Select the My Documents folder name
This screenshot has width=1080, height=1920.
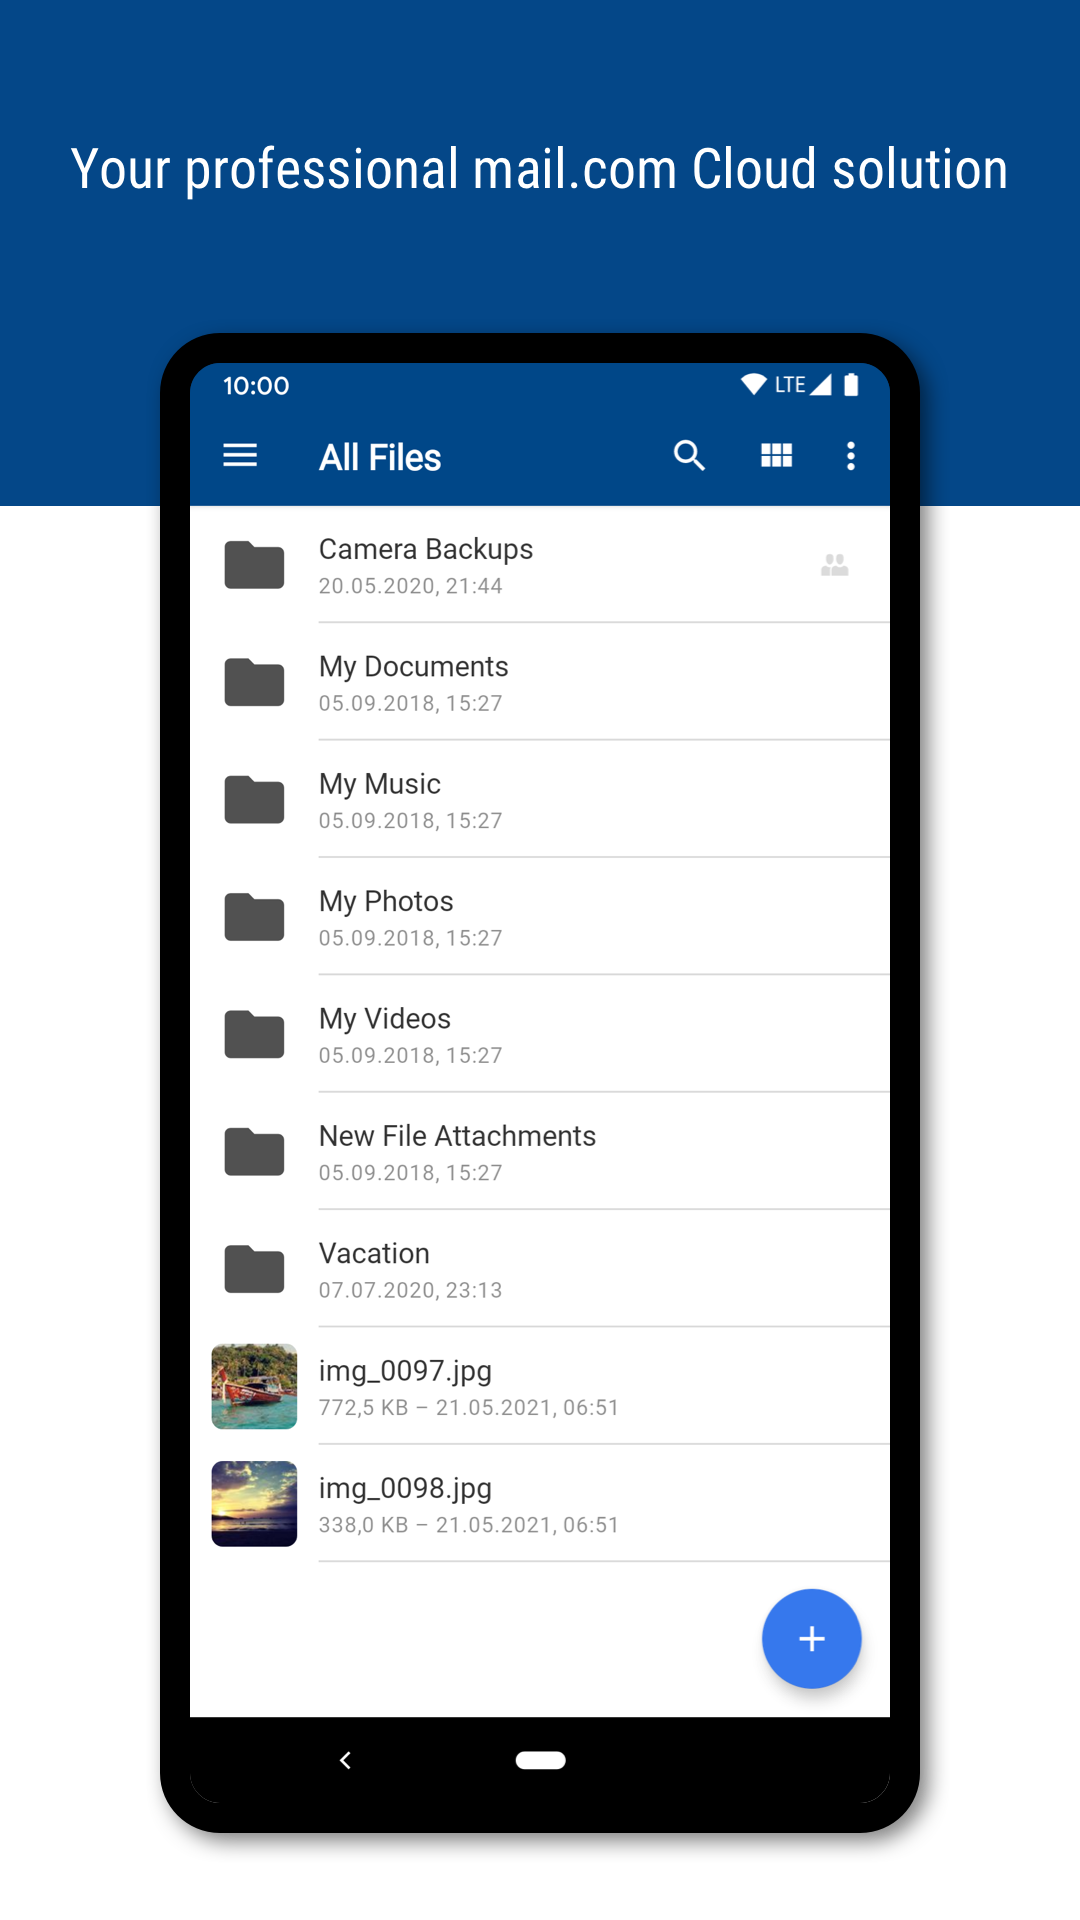click(x=413, y=667)
